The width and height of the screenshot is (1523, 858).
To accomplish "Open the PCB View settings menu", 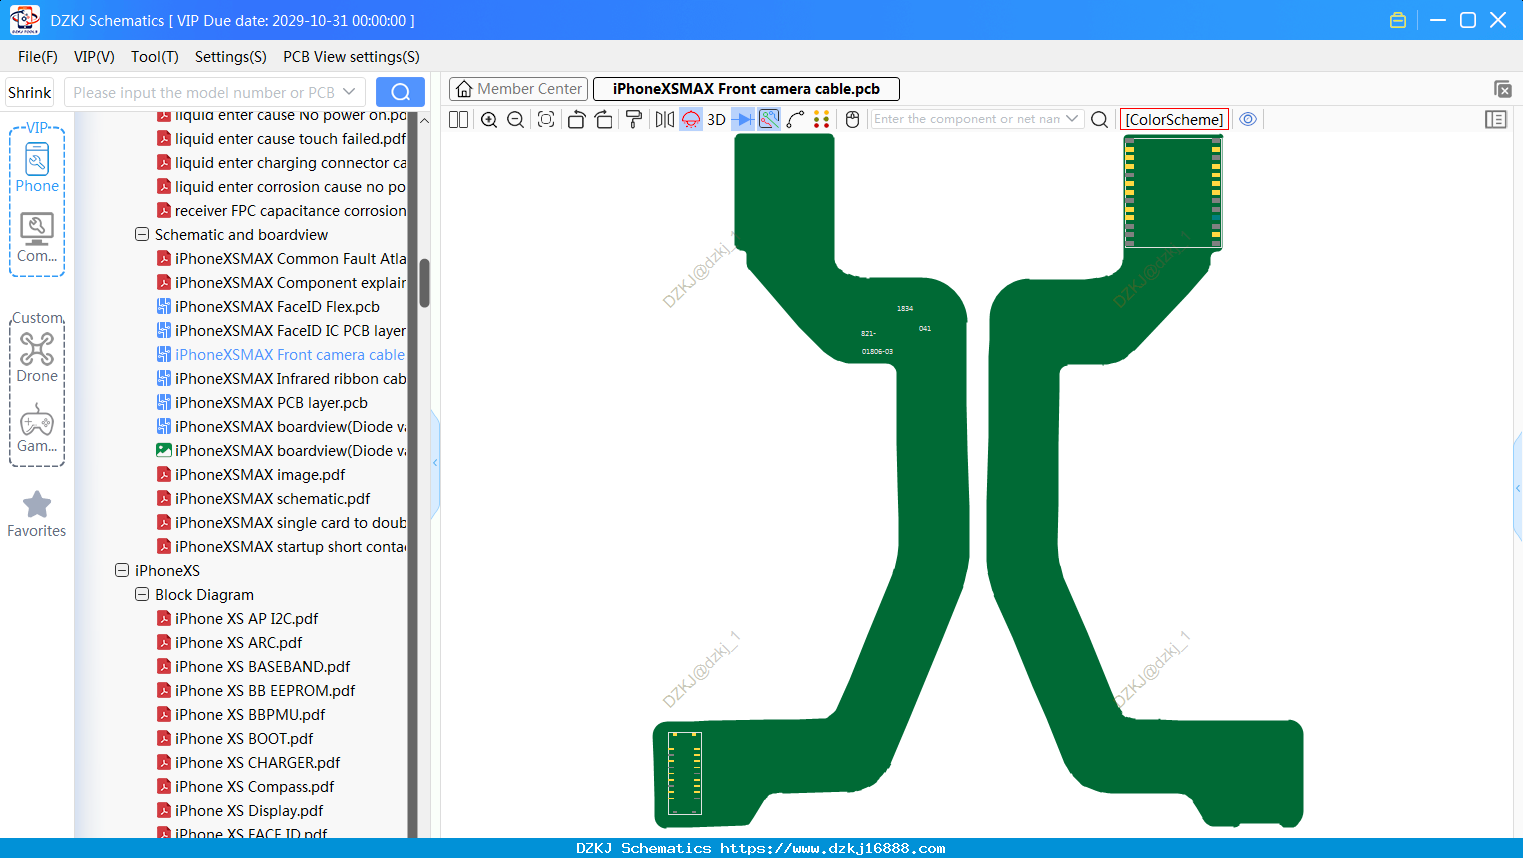I will [351, 57].
